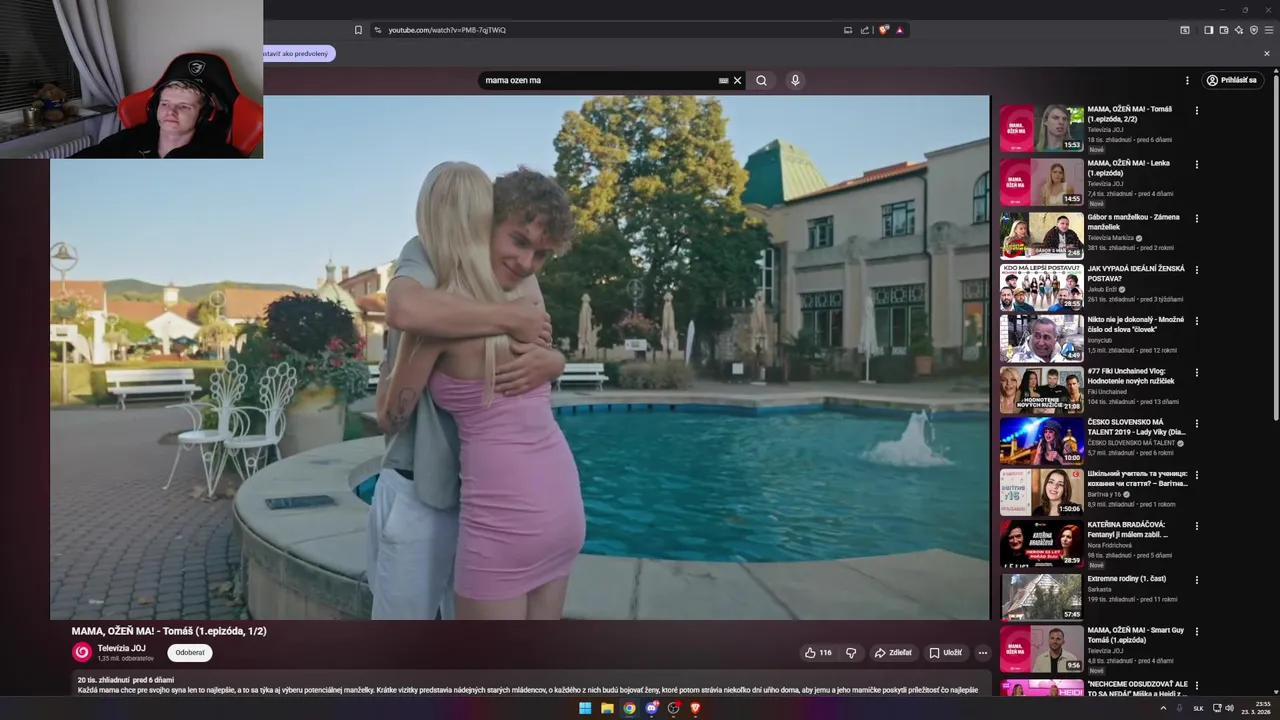Open the menu for Nikto nie je dokonalý
1280x720 pixels.
[1196, 321]
